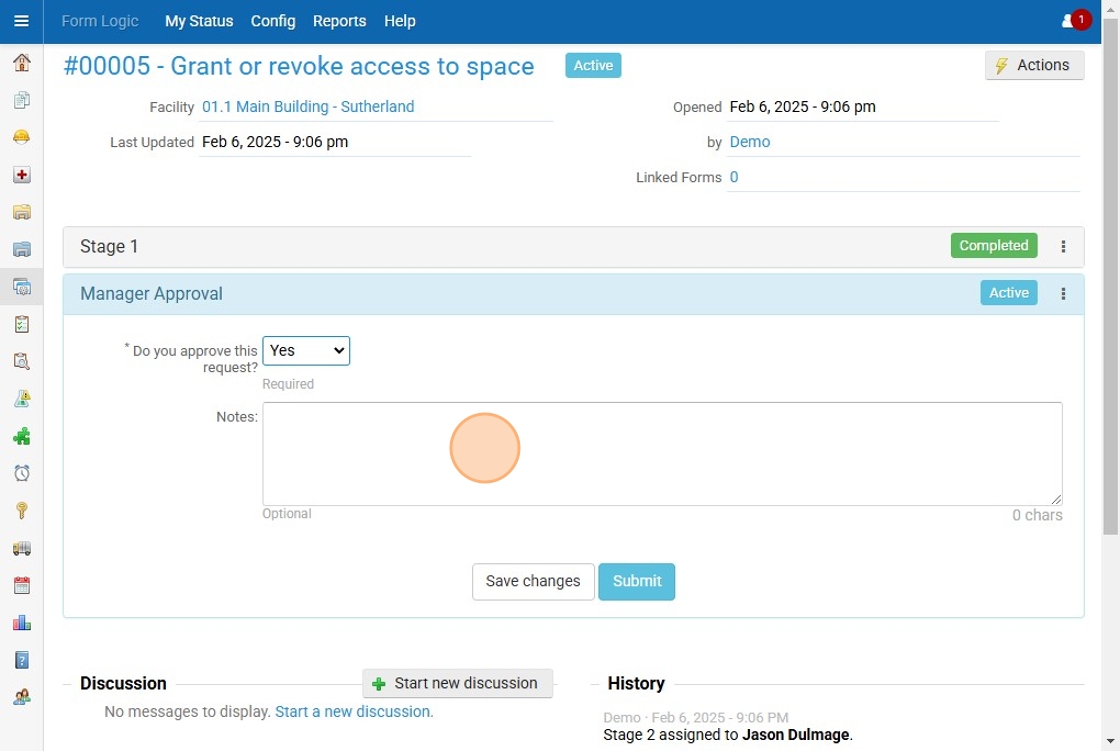The height and width of the screenshot is (751, 1120).
Task: Open the alarm clock sidebar icon
Action: coord(21,473)
